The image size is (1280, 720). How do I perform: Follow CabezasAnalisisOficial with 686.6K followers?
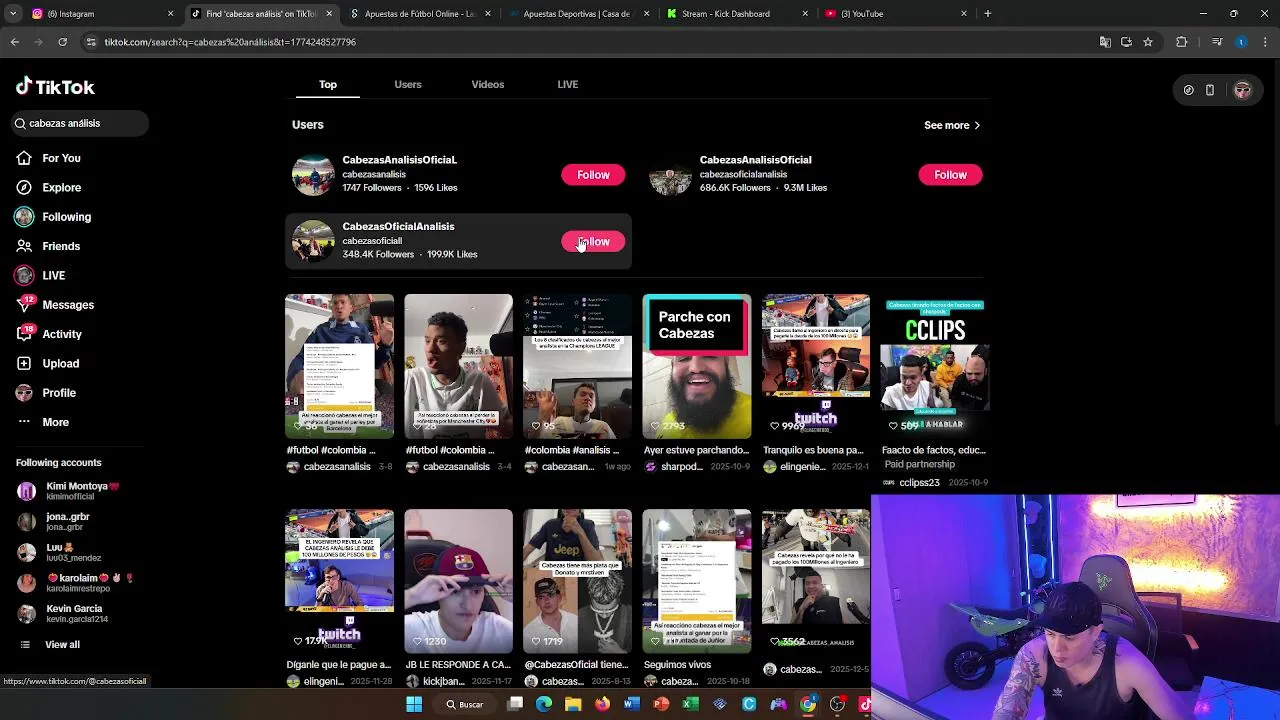[950, 175]
